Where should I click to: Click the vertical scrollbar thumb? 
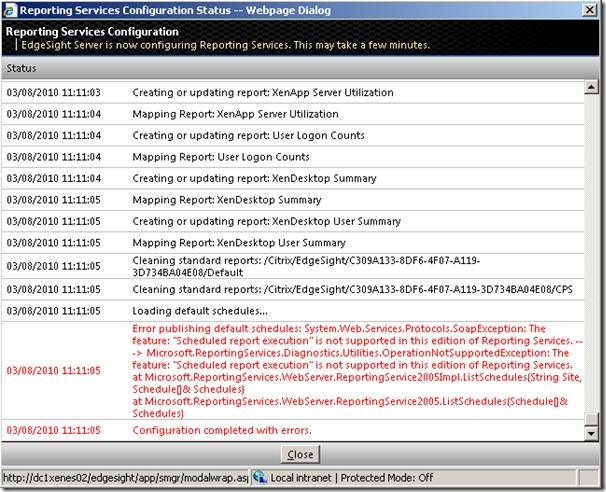pos(591,419)
